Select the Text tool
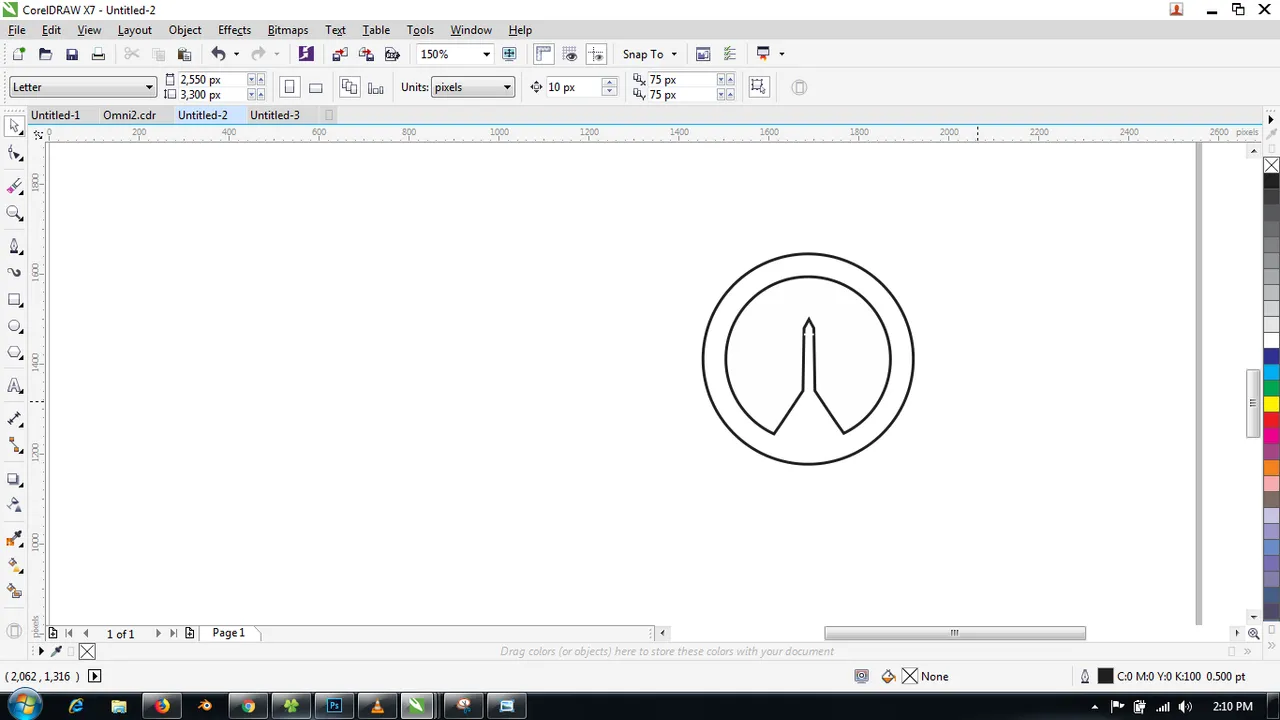Viewport: 1280px width, 720px height. tap(15, 386)
